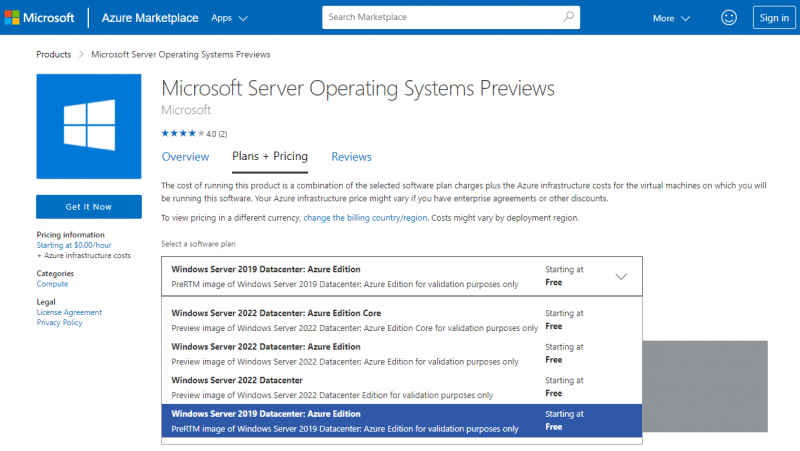The image size is (800, 451).
Task: Click the star rating 4.0
Action: tap(194, 134)
